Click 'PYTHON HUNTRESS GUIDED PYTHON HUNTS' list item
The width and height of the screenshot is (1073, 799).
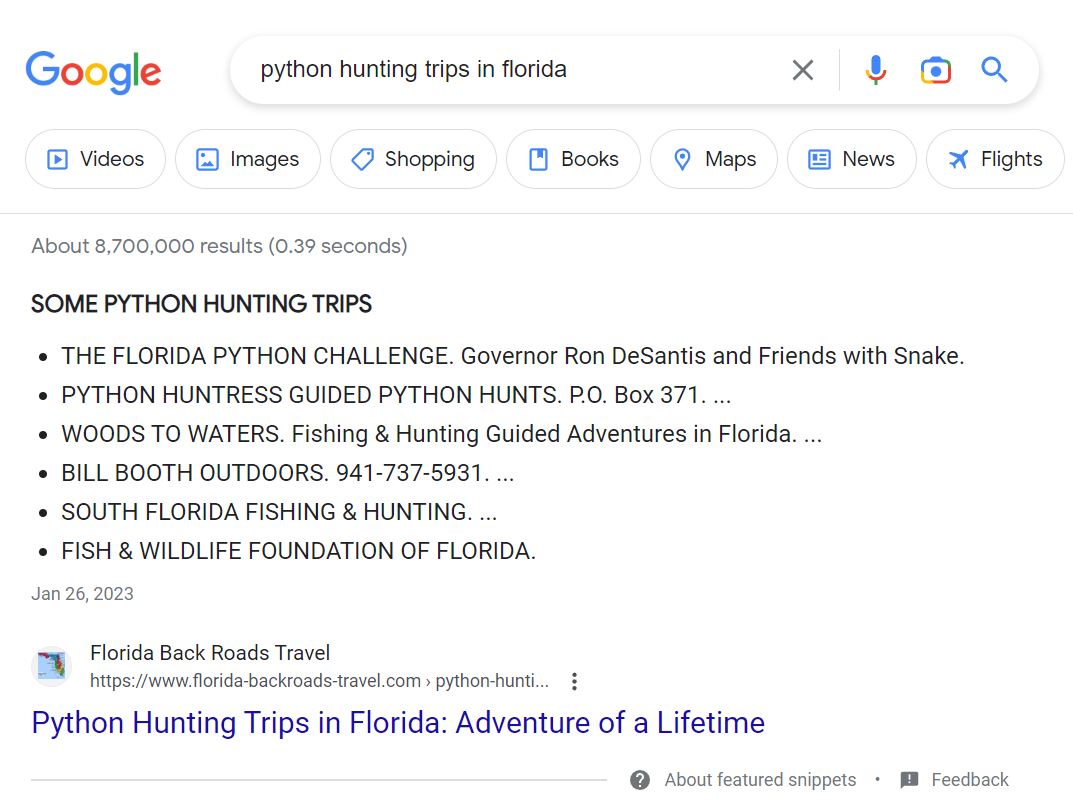coord(396,395)
